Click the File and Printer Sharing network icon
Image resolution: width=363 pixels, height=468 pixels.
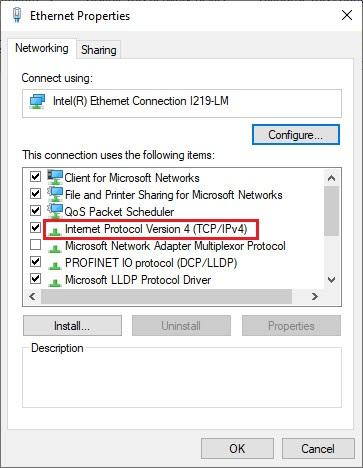pos(55,194)
